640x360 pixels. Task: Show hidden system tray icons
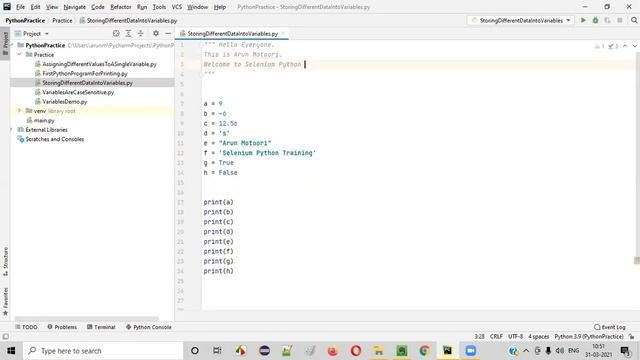tap(526, 351)
